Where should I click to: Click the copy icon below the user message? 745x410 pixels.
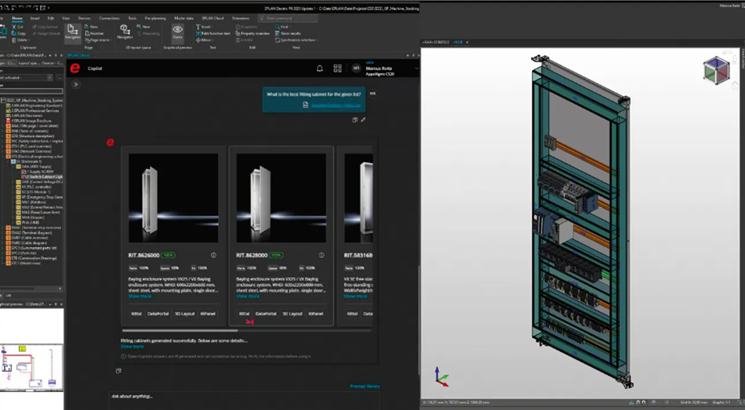point(355,120)
